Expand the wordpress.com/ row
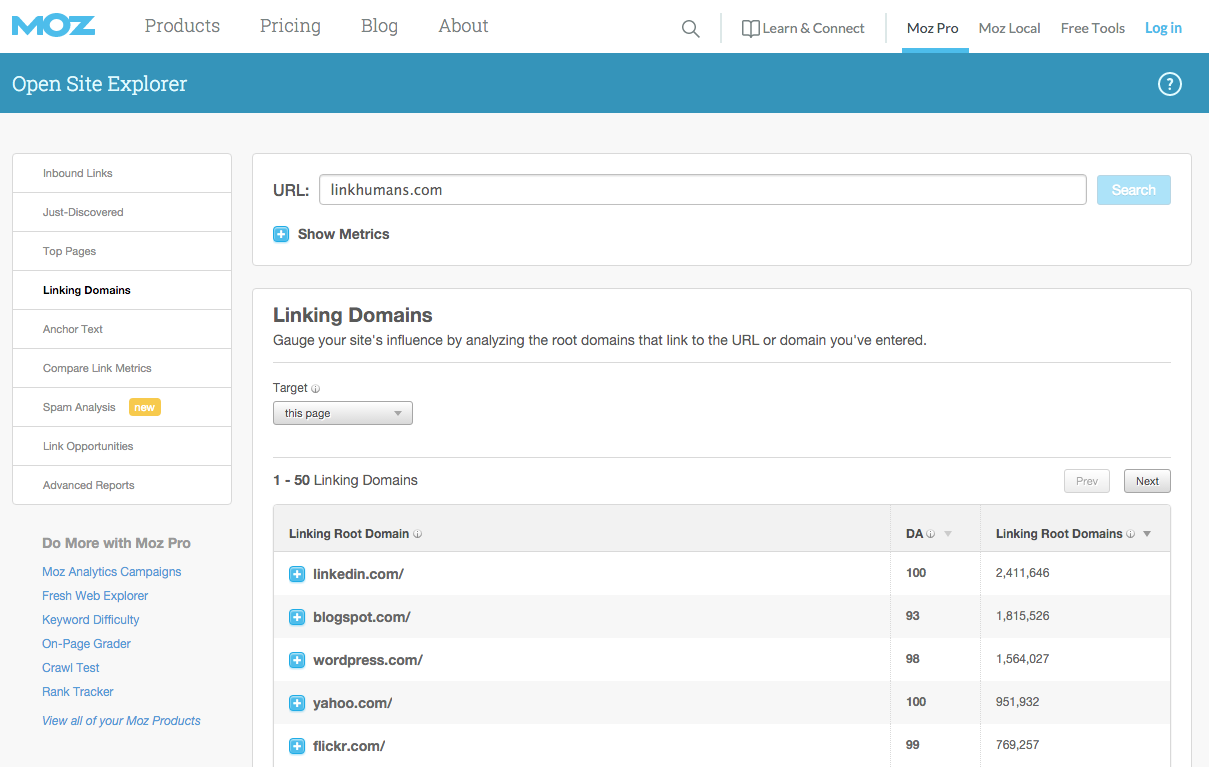Screen dimensions: 1209x767 point(297,660)
